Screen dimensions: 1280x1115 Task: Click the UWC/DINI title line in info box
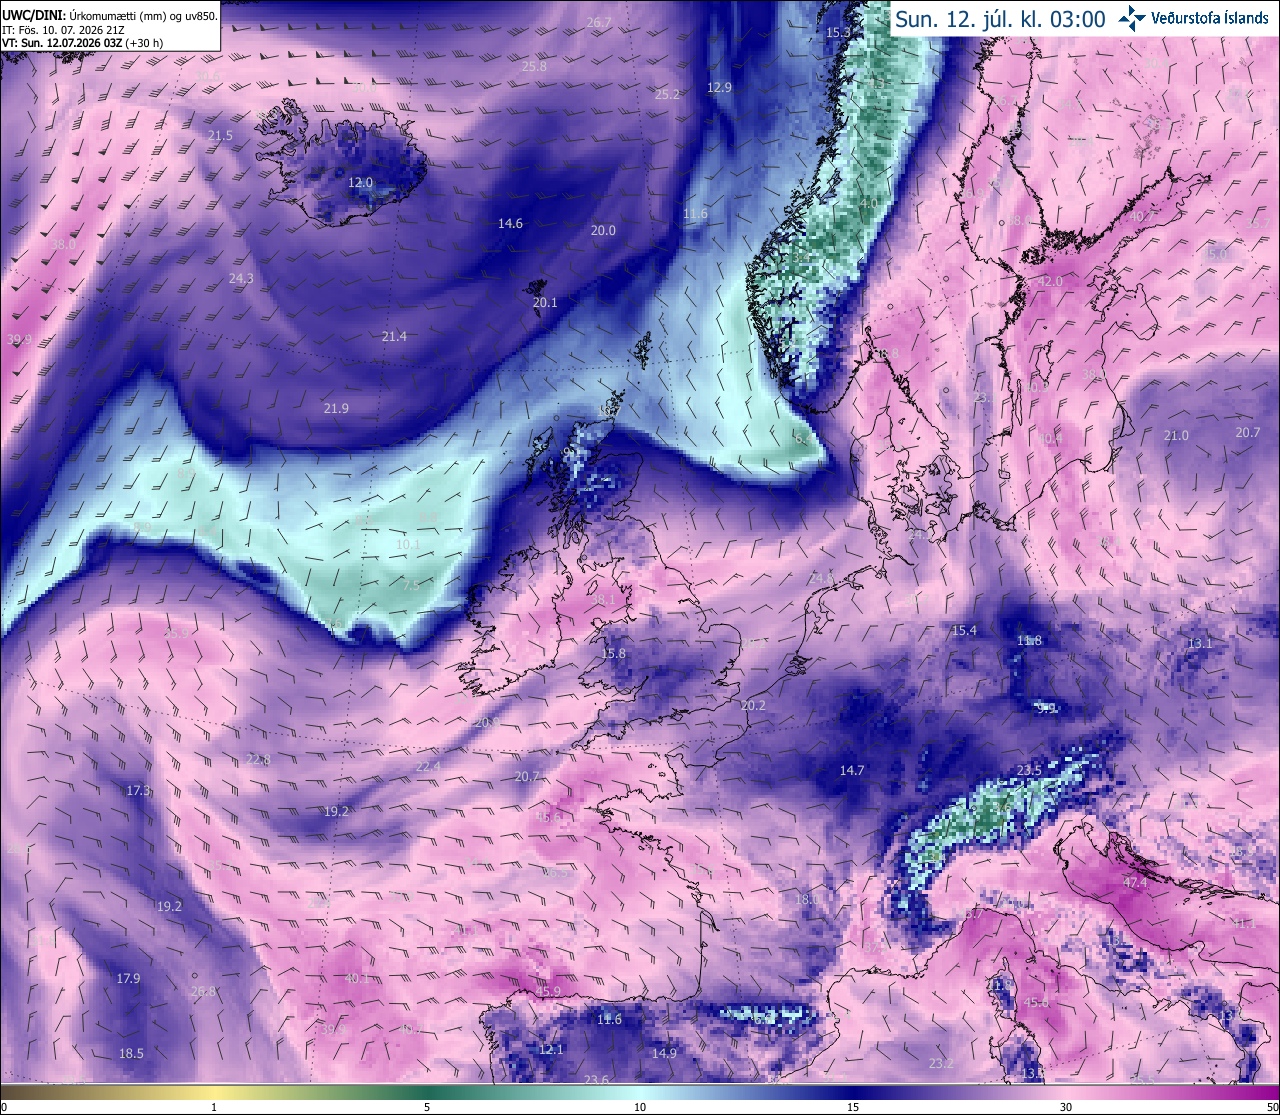tap(109, 15)
